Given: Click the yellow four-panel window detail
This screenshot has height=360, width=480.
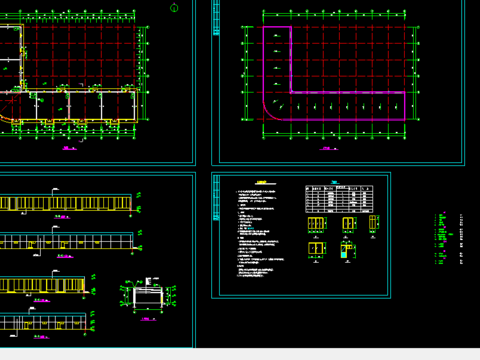Looking at the screenshot, I should (316, 223).
